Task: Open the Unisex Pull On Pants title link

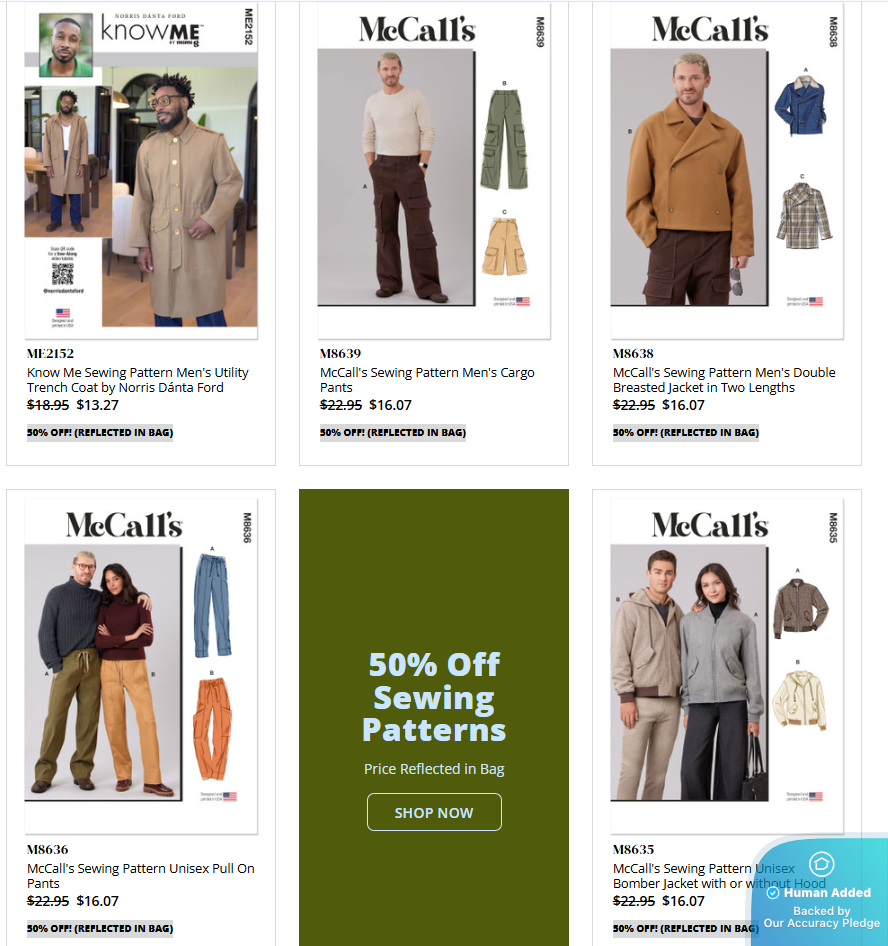Action: pyautogui.click(x=141, y=876)
